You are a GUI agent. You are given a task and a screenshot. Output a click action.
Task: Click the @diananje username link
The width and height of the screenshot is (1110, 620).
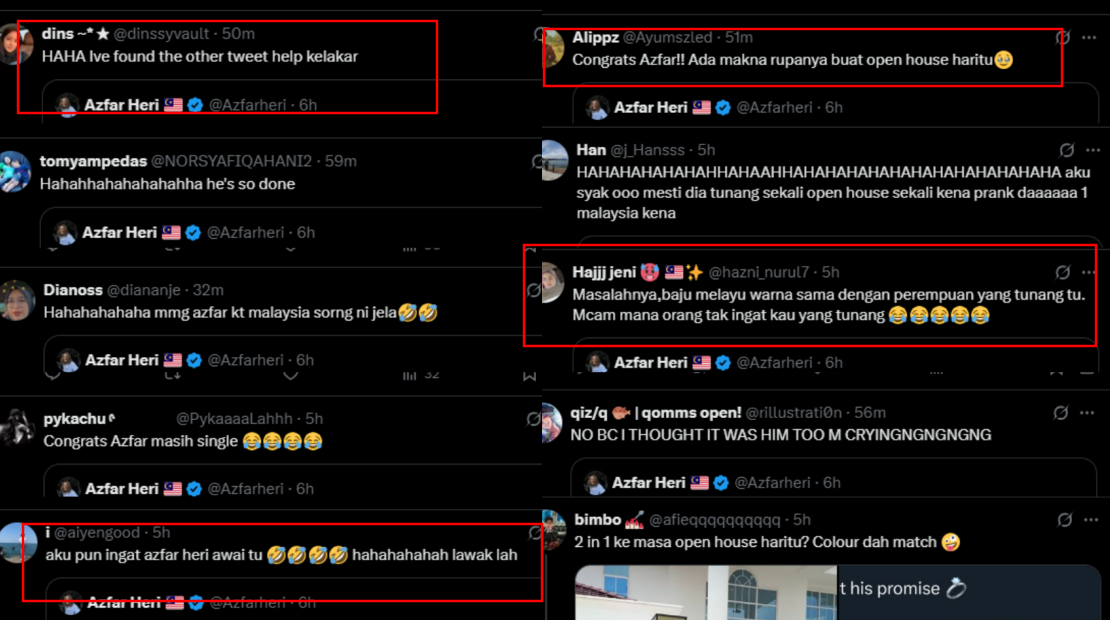147,290
